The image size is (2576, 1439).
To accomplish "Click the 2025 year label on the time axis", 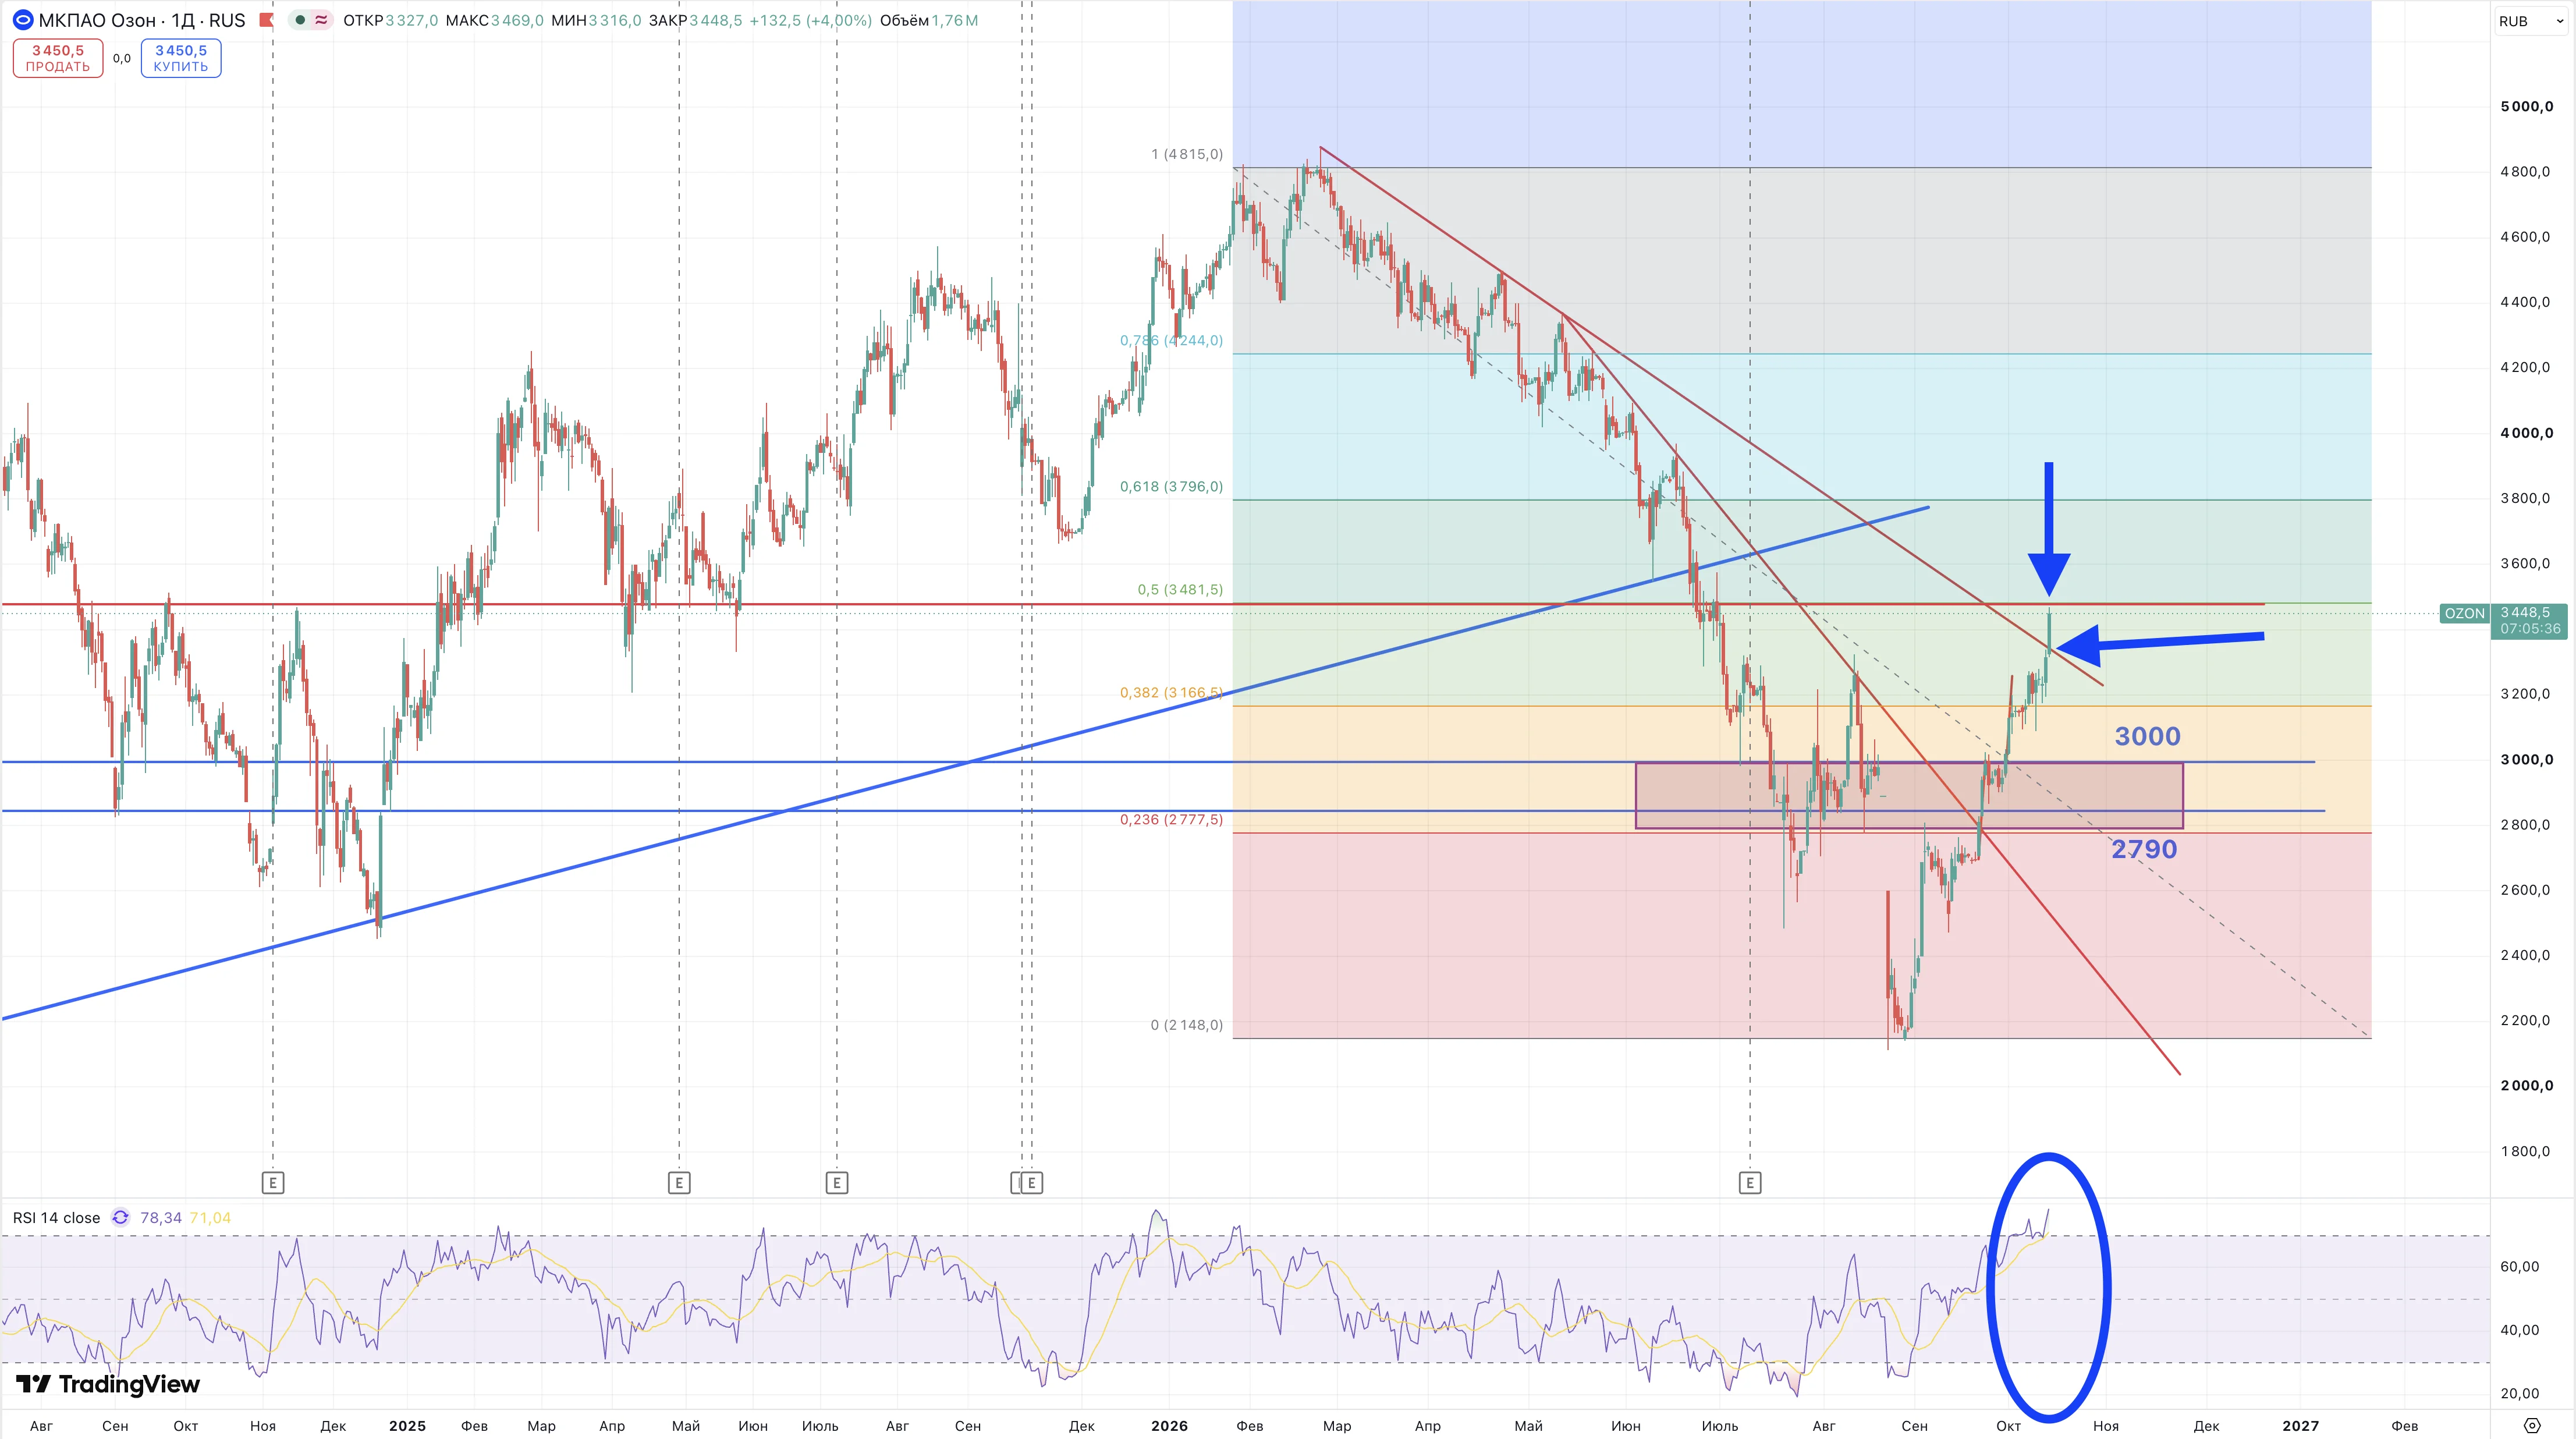I will point(407,1426).
